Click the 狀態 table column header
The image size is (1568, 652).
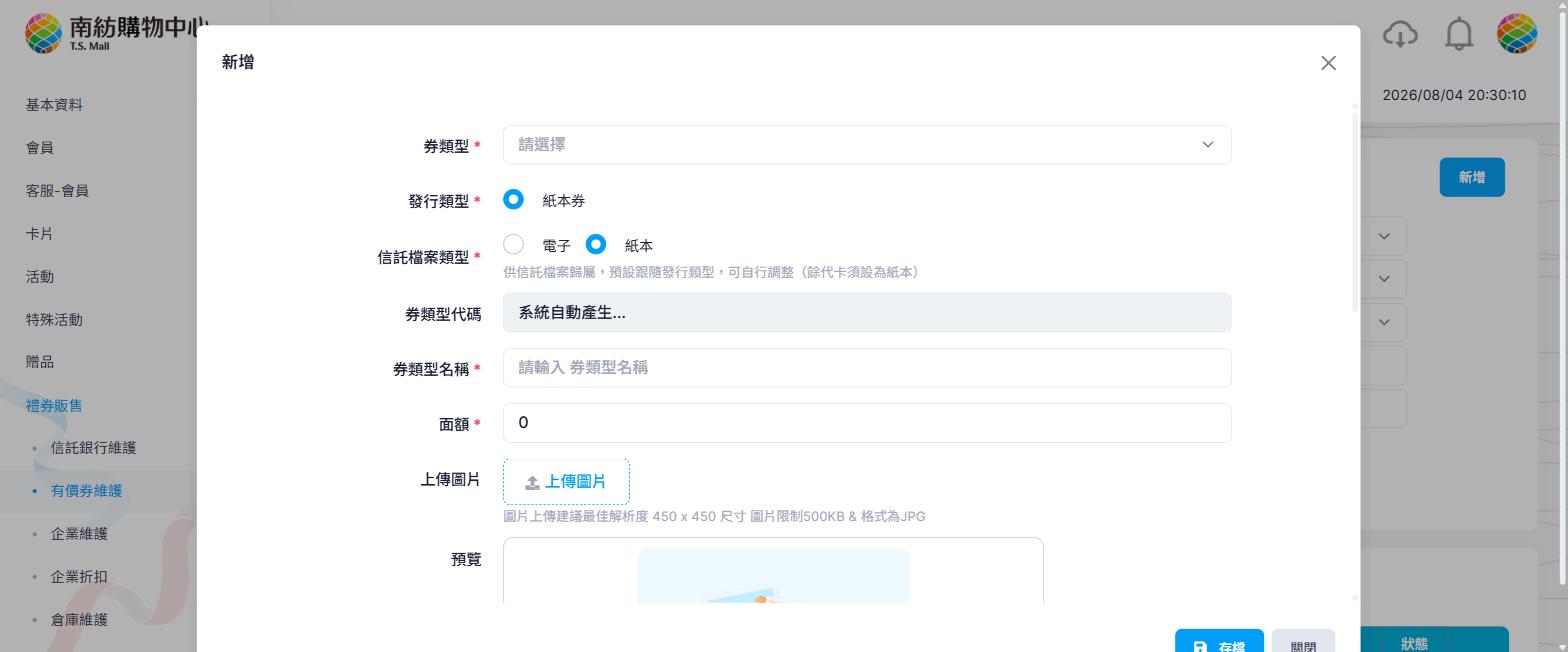1414,644
